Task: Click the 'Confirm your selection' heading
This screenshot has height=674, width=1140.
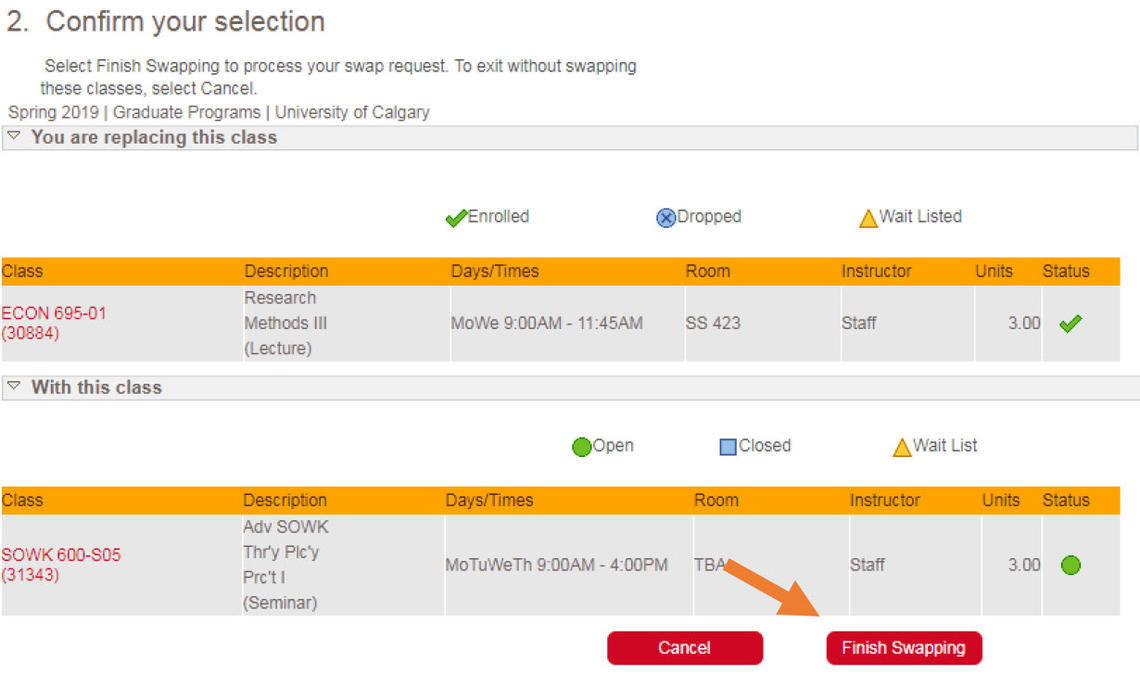Action: pyautogui.click(x=185, y=22)
